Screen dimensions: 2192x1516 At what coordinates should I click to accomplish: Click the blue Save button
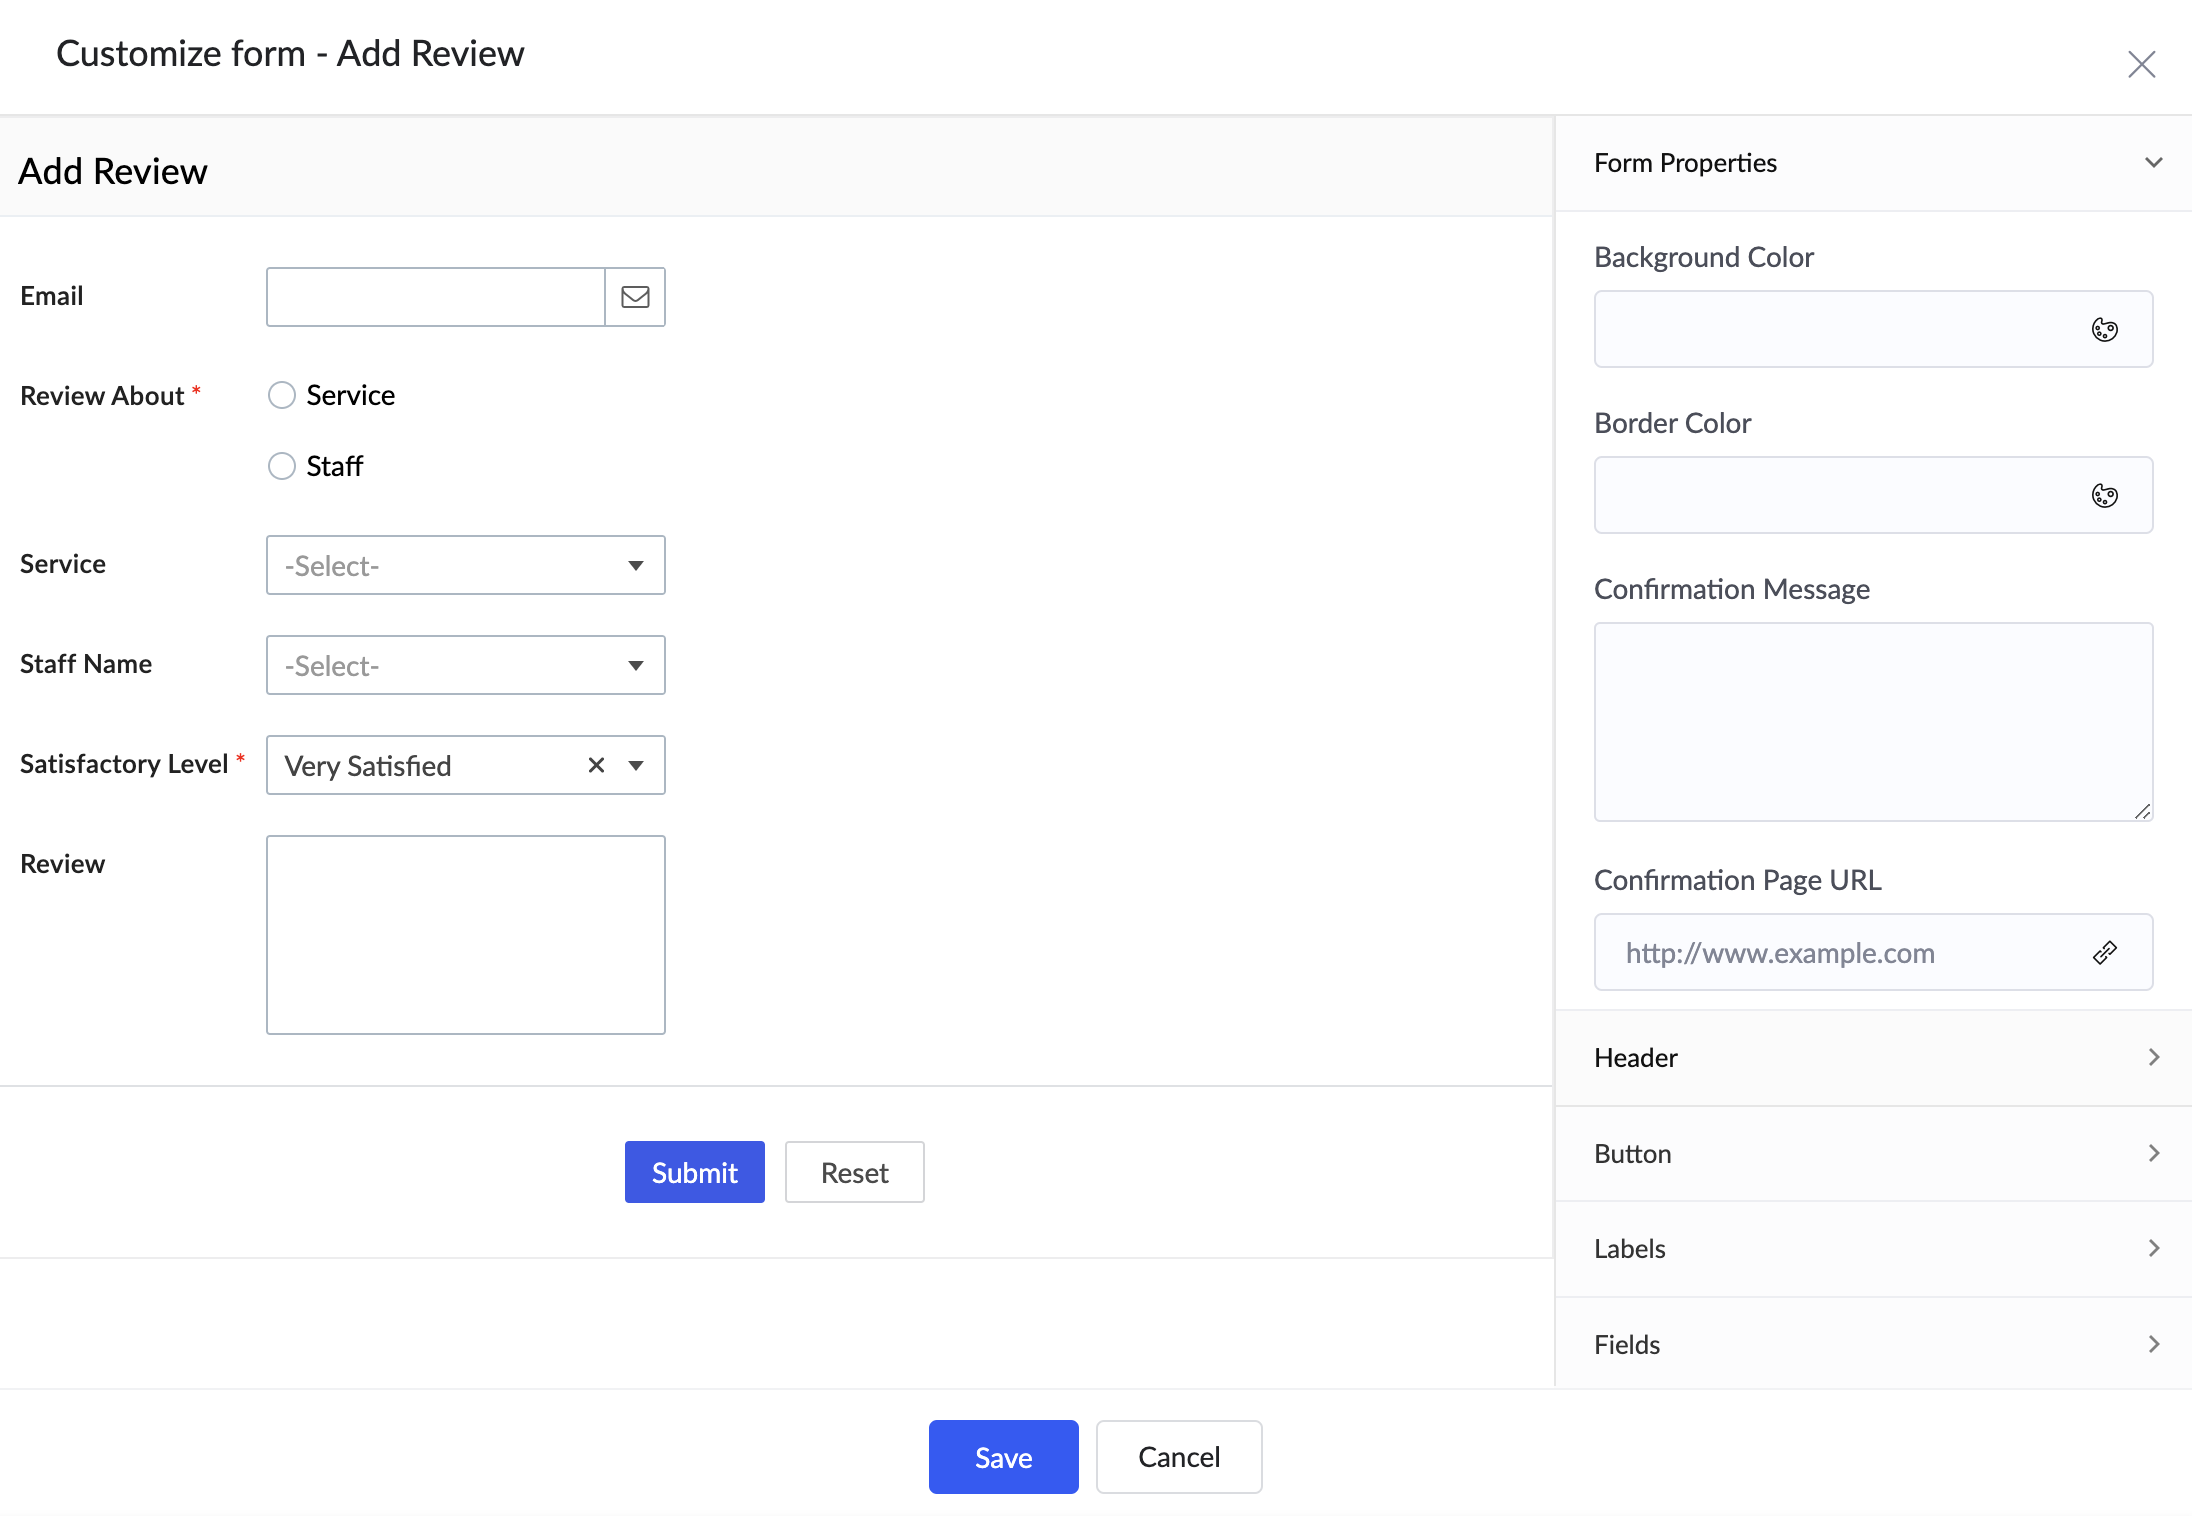pyautogui.click(x=1003, y=1457)
